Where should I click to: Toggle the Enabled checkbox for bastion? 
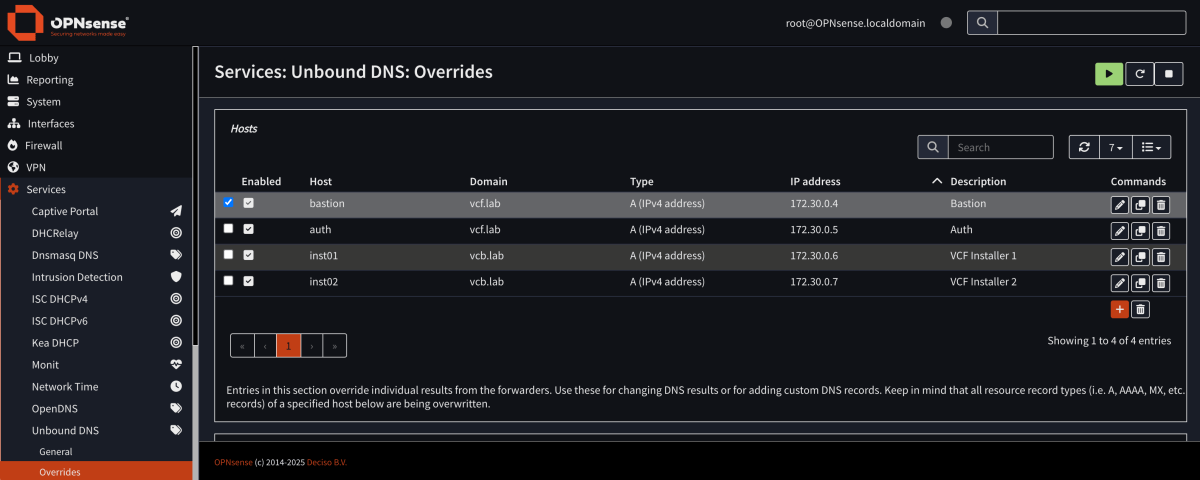point(249,203)
